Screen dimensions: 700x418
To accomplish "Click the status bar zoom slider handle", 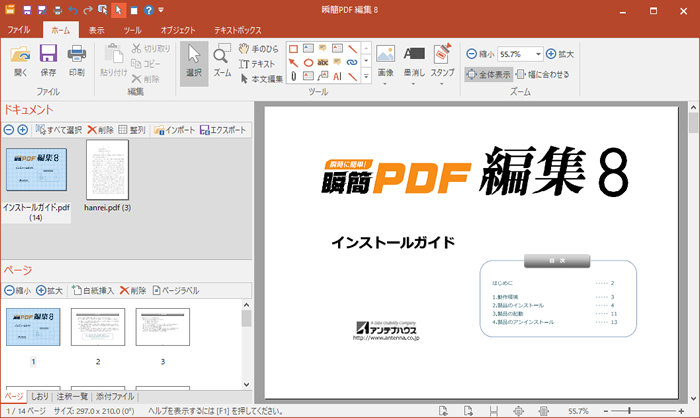I will [629, 411].
